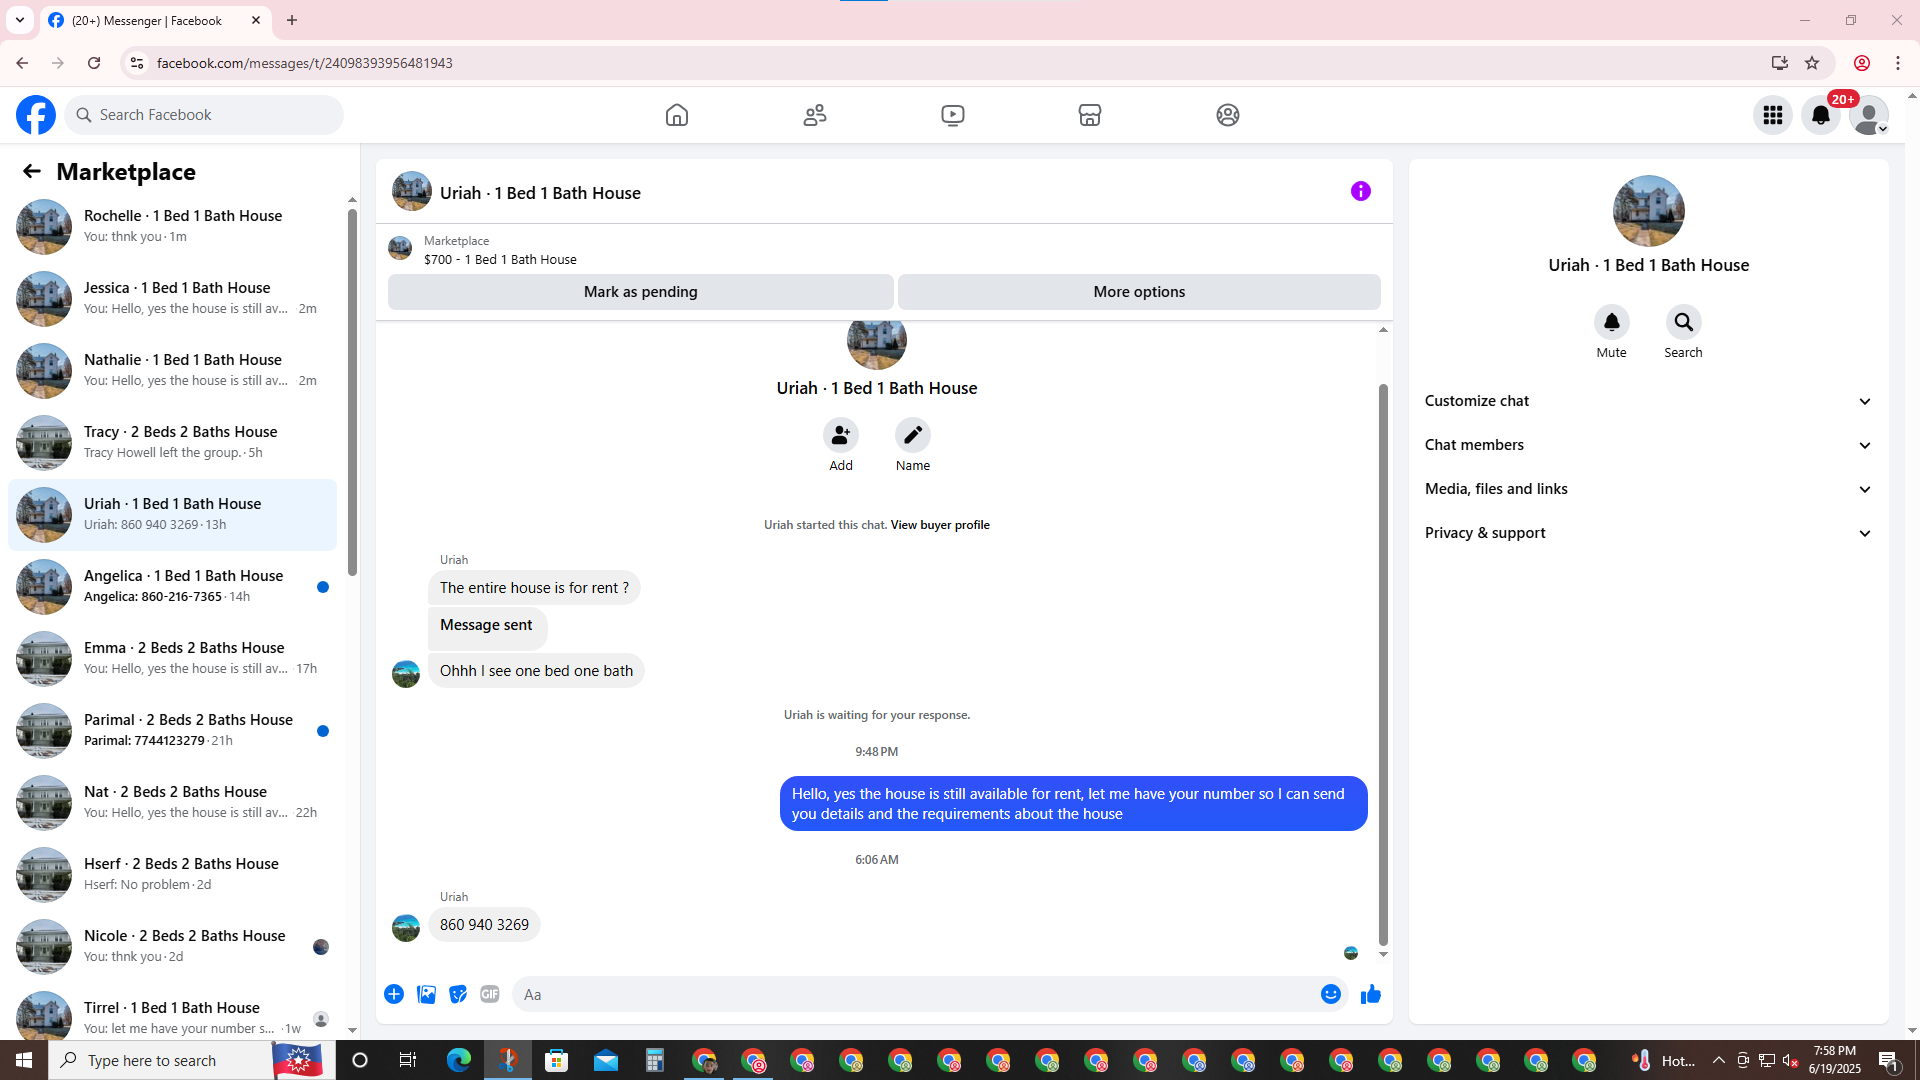Open Facebook Home tab icon

677,115
